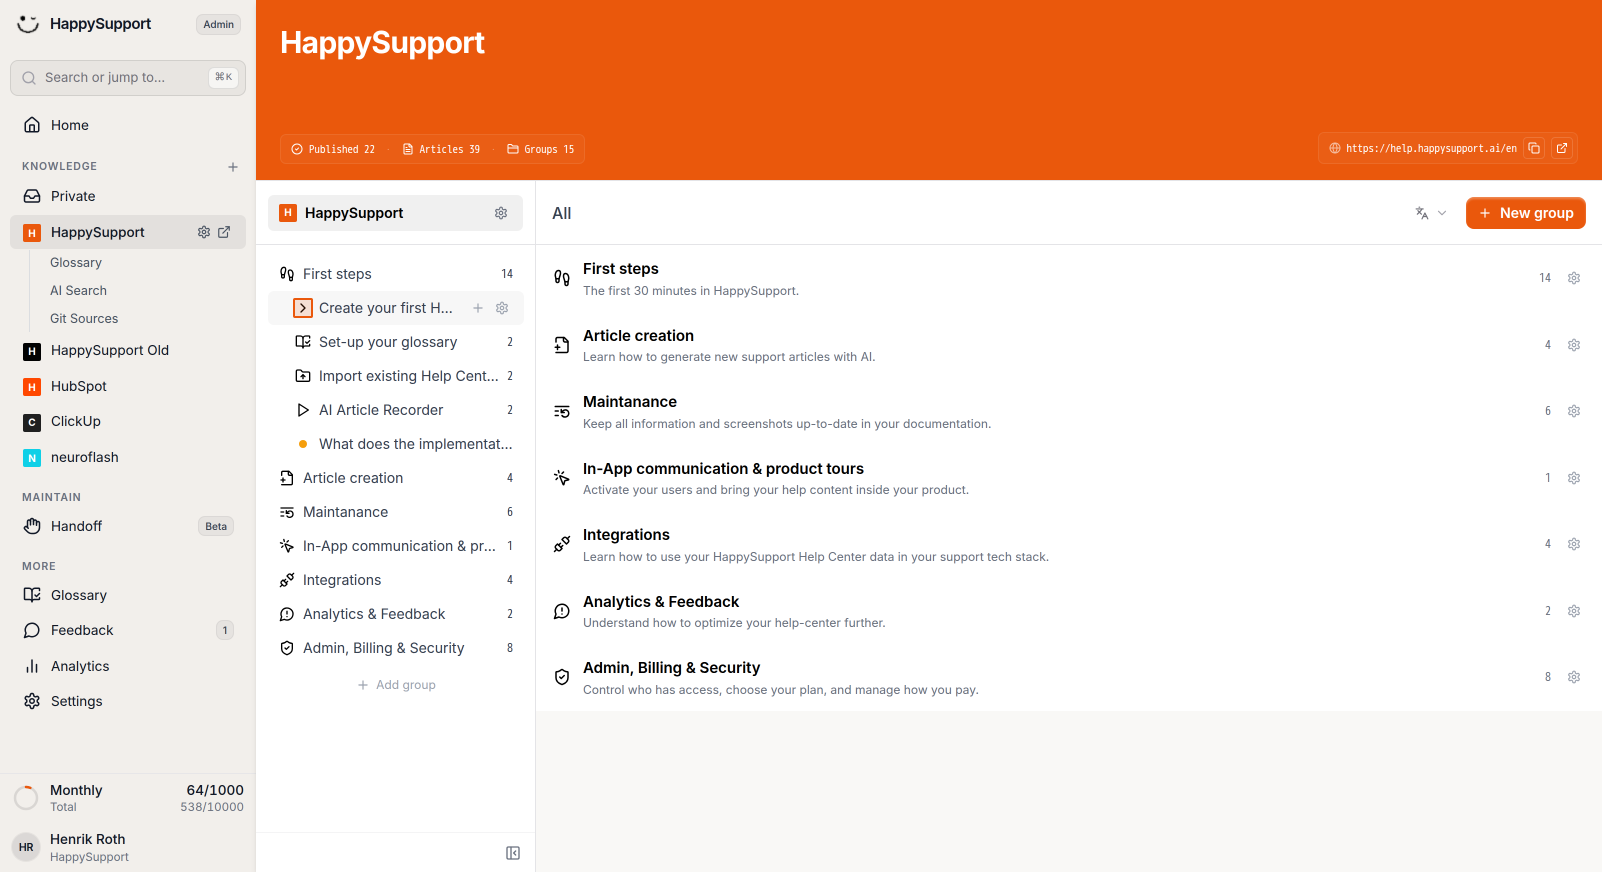
Task: Open settings gear for First steps row
Action: click(x=1574, y=278)
